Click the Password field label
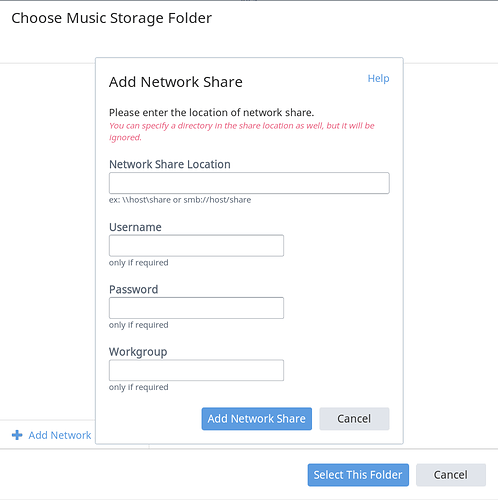This screenshot has width=498, height=500. [134, 289]
